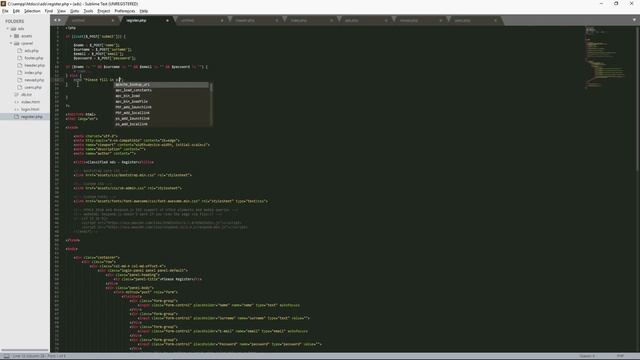Image resolution: width=640 pixels, height=360 pixels.
Task: Open index.php in the sidebar
Action: 33,73
